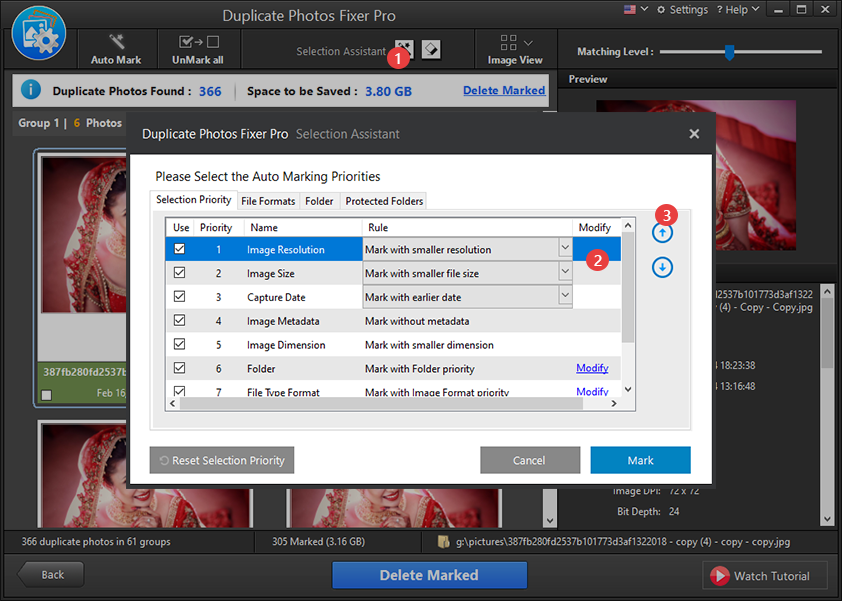842x601 pixels.
Task: Tick the checkbox on photo 387fb280fd2537b
Action: [x=47, y=395]
